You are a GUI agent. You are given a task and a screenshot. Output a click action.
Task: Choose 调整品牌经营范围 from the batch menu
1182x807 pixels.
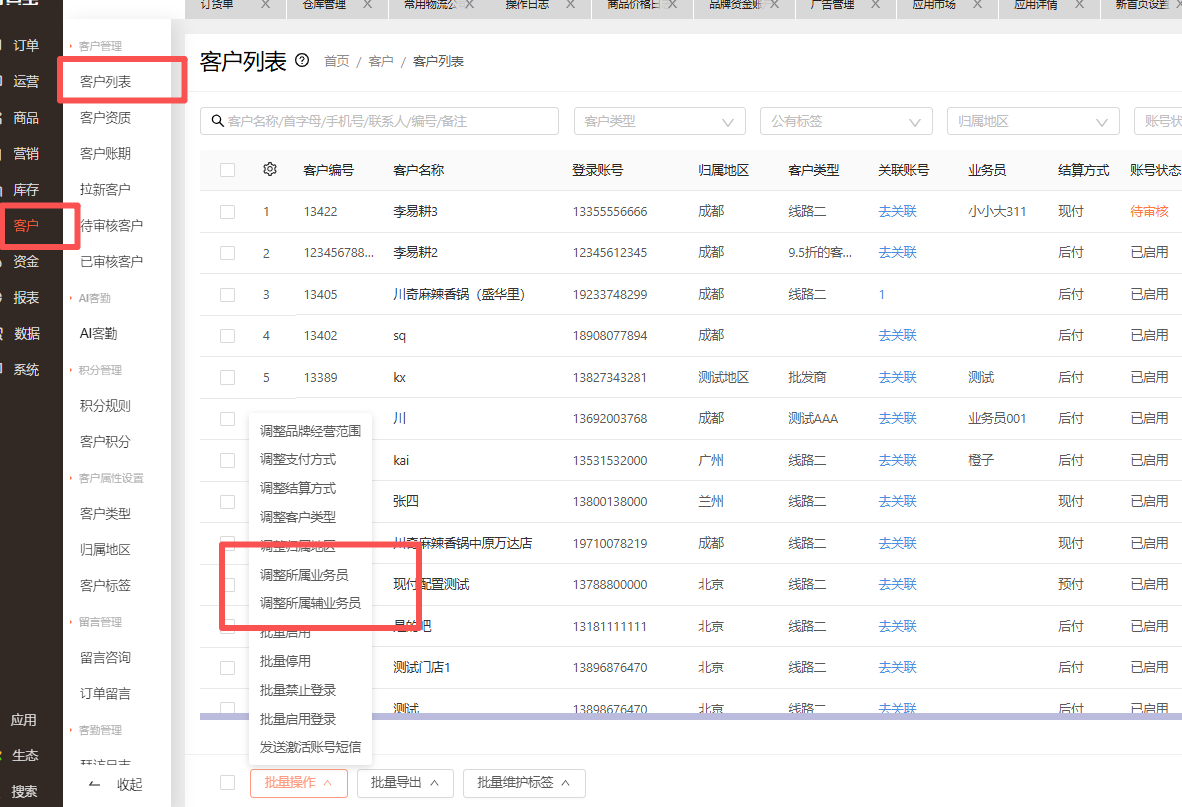tap(311, 431)
